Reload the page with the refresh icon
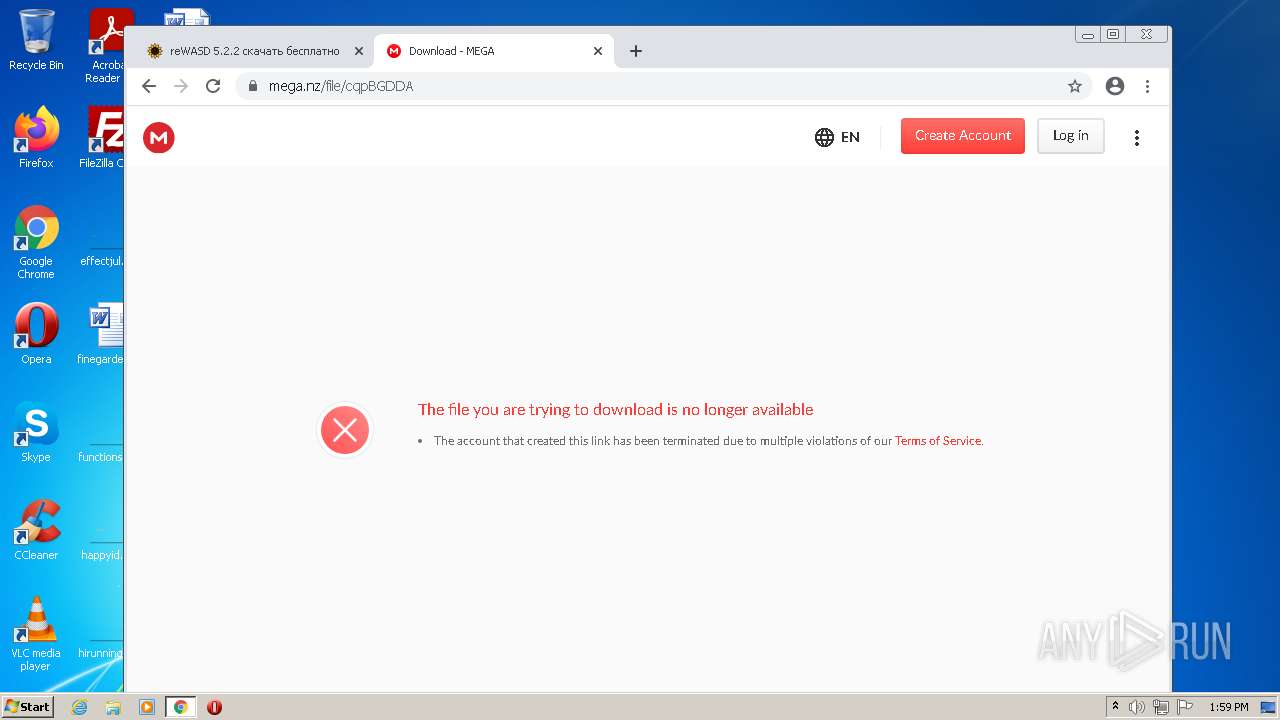Image resolution: width=1280 pixels, height=720 pixels. [x=213, y=86]
